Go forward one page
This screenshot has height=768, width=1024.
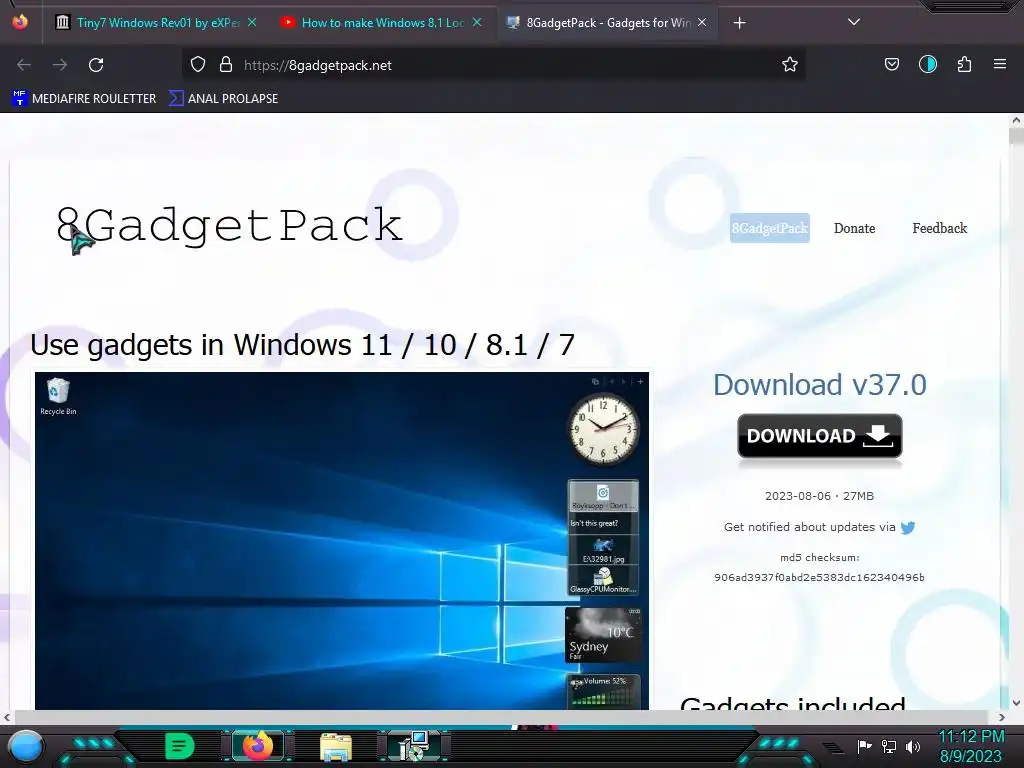(x=60, y=65)
